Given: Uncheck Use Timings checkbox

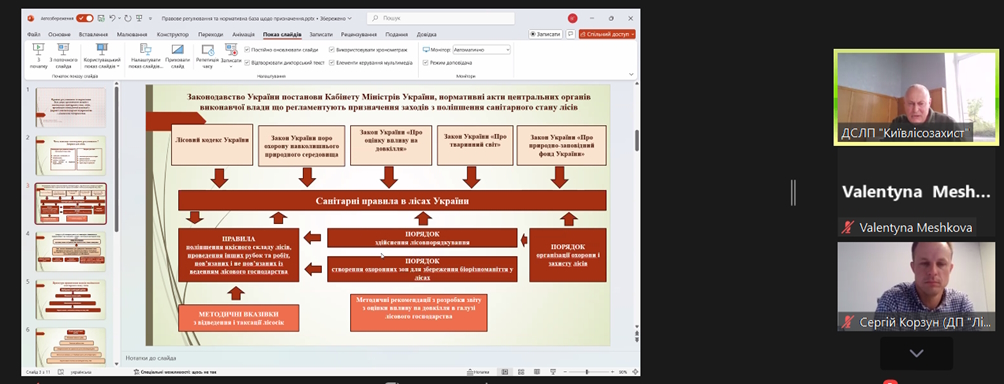Looking at the screenshot, I should (x=332, y=49).
